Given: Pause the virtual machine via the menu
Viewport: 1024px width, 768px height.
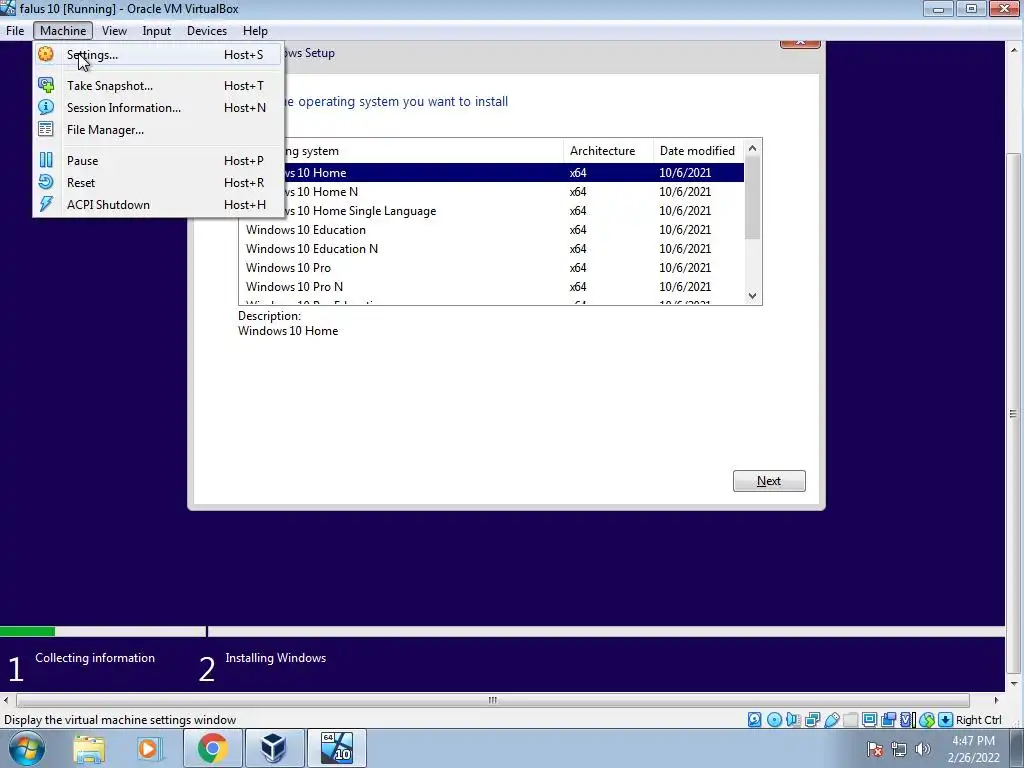Looking at the screenshot, I should coord(158,161).
